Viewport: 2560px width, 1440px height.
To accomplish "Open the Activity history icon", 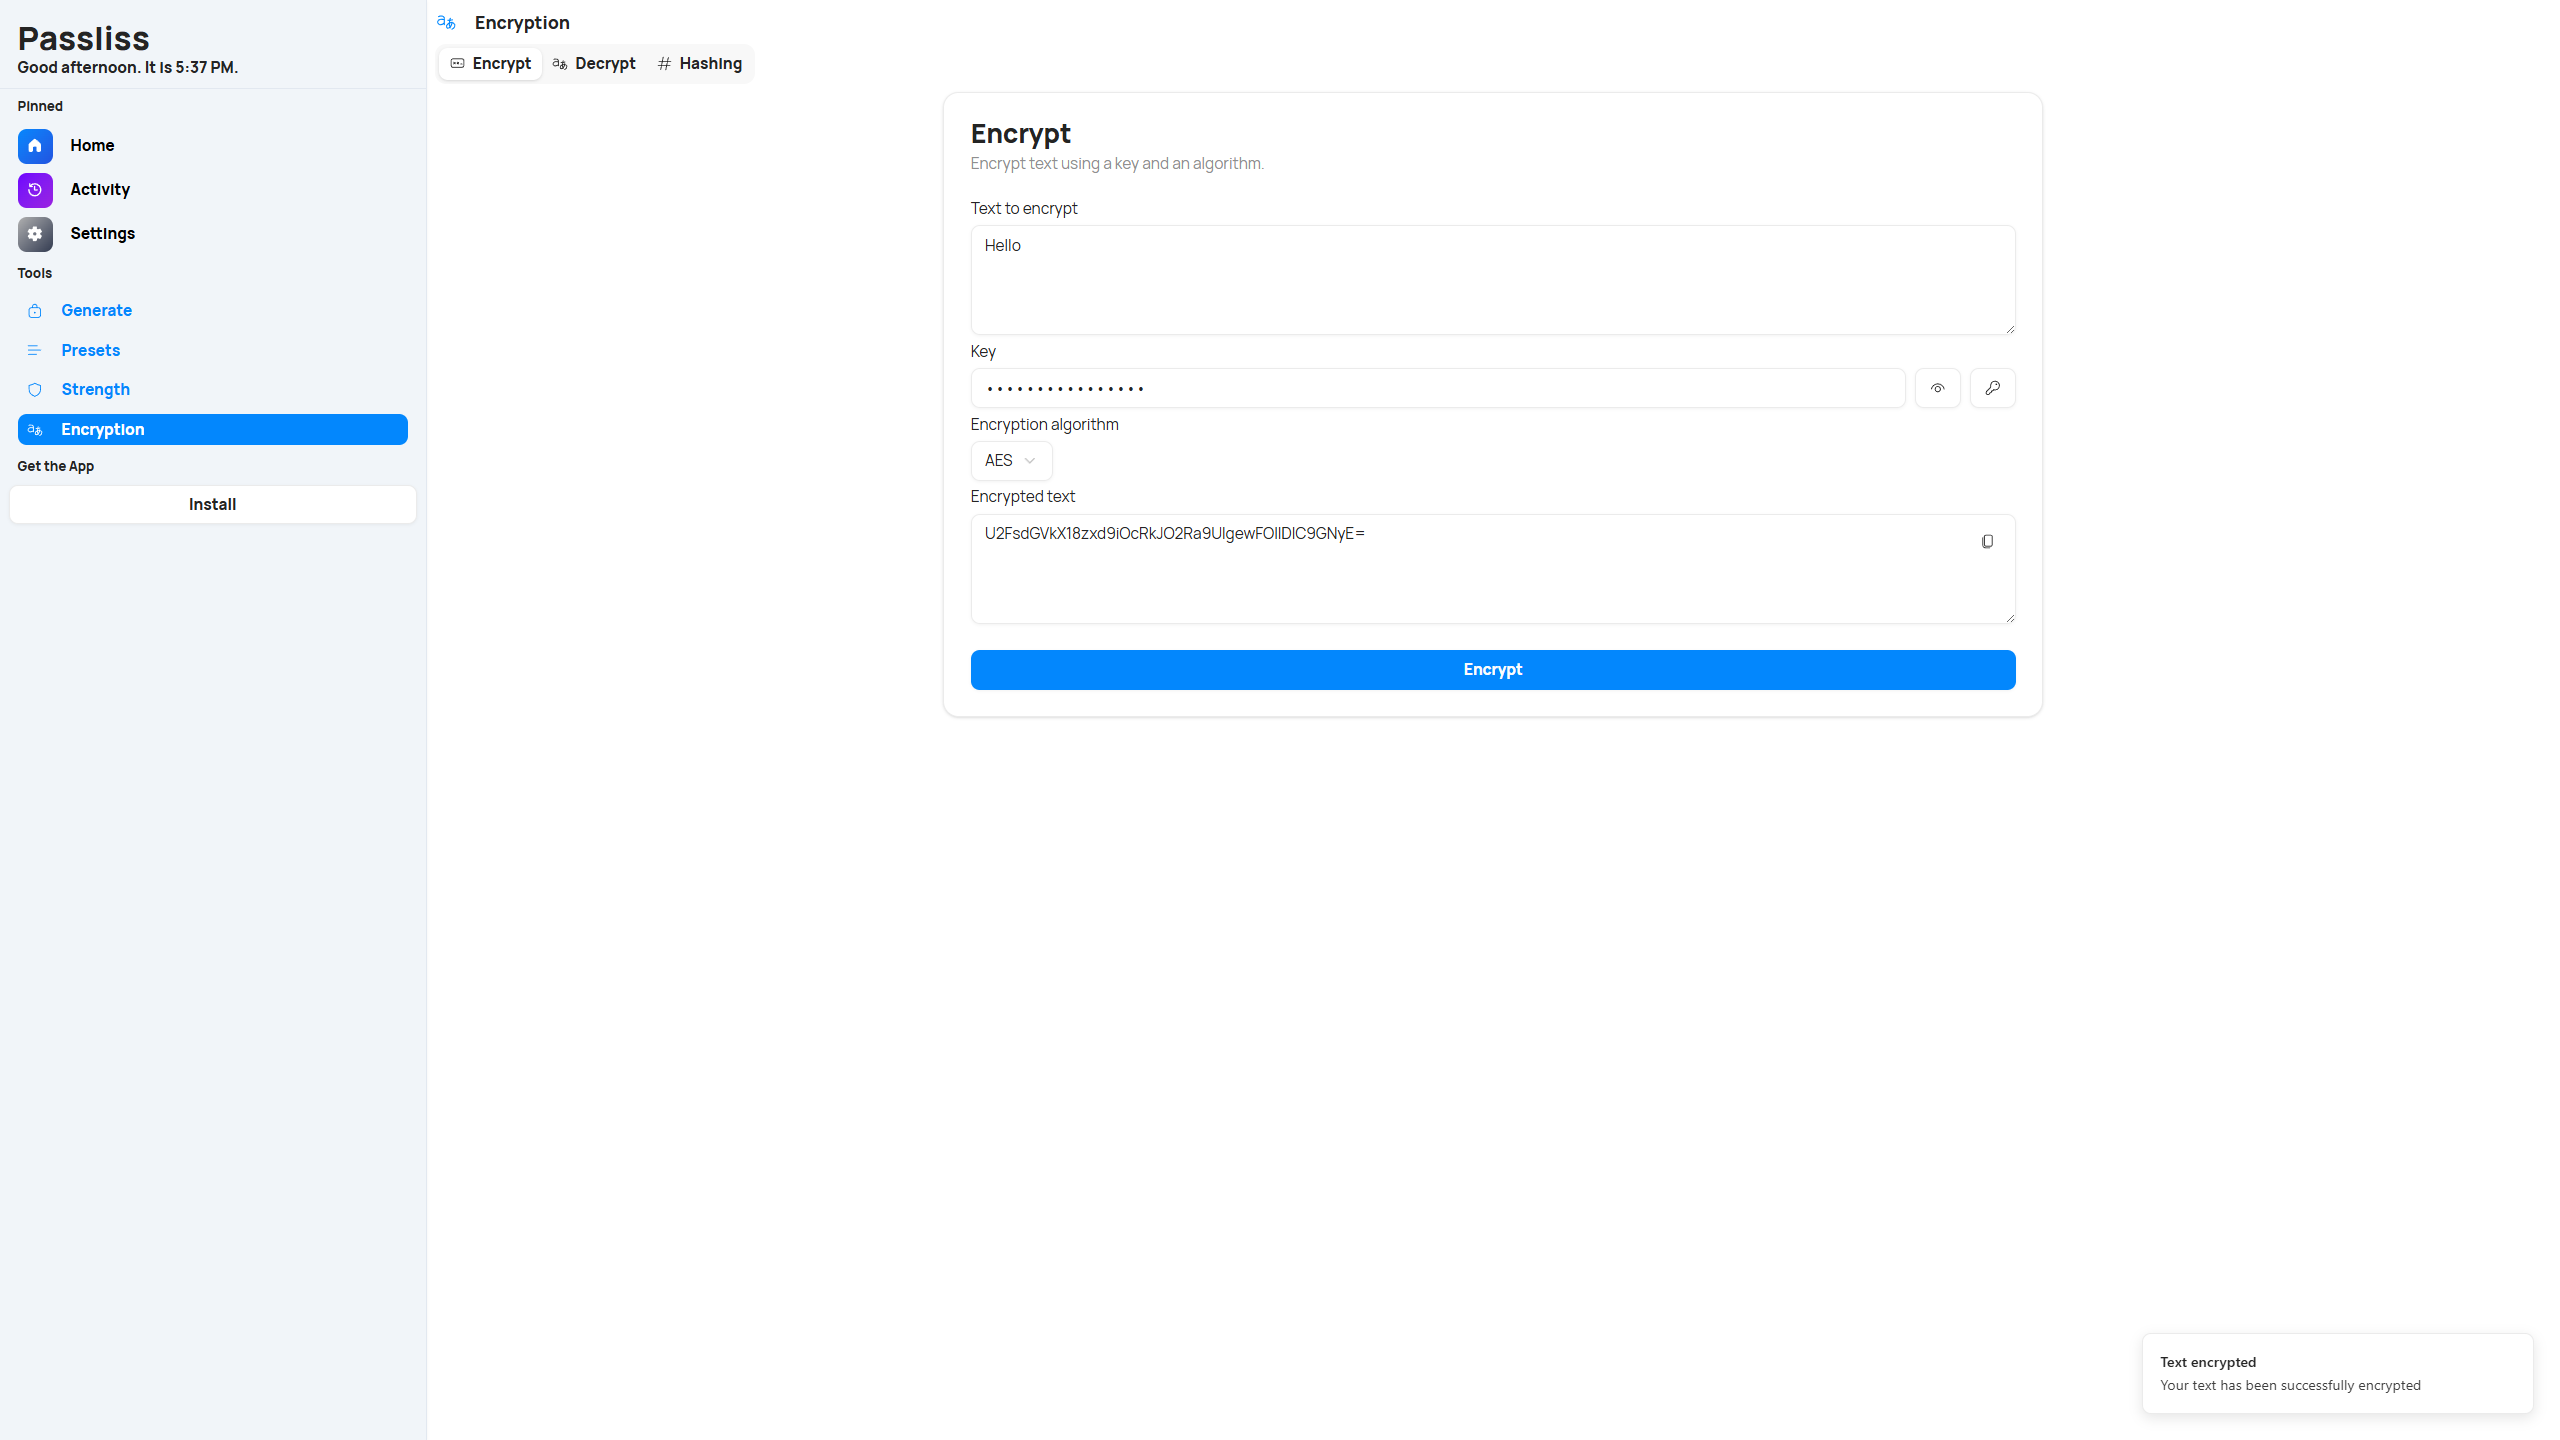I will [x=35, y=190].
